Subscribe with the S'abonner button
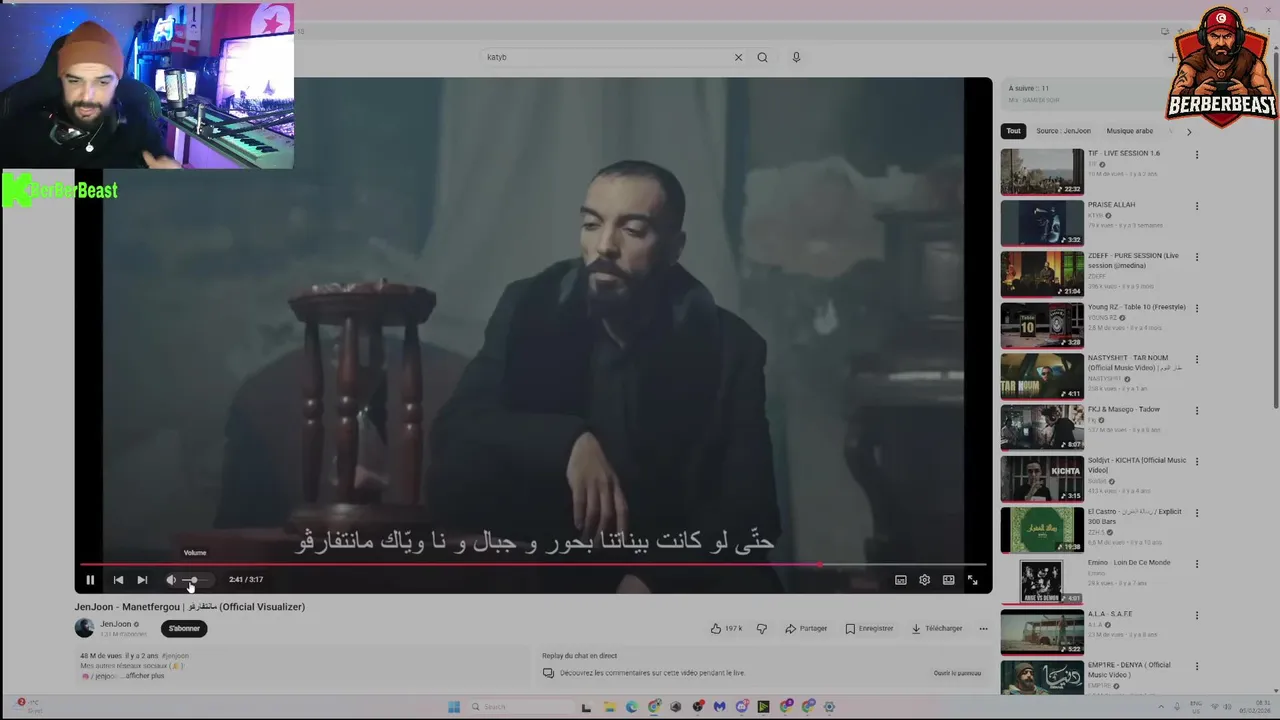This screenshot has height=720, width=1280. pos(184,628)
